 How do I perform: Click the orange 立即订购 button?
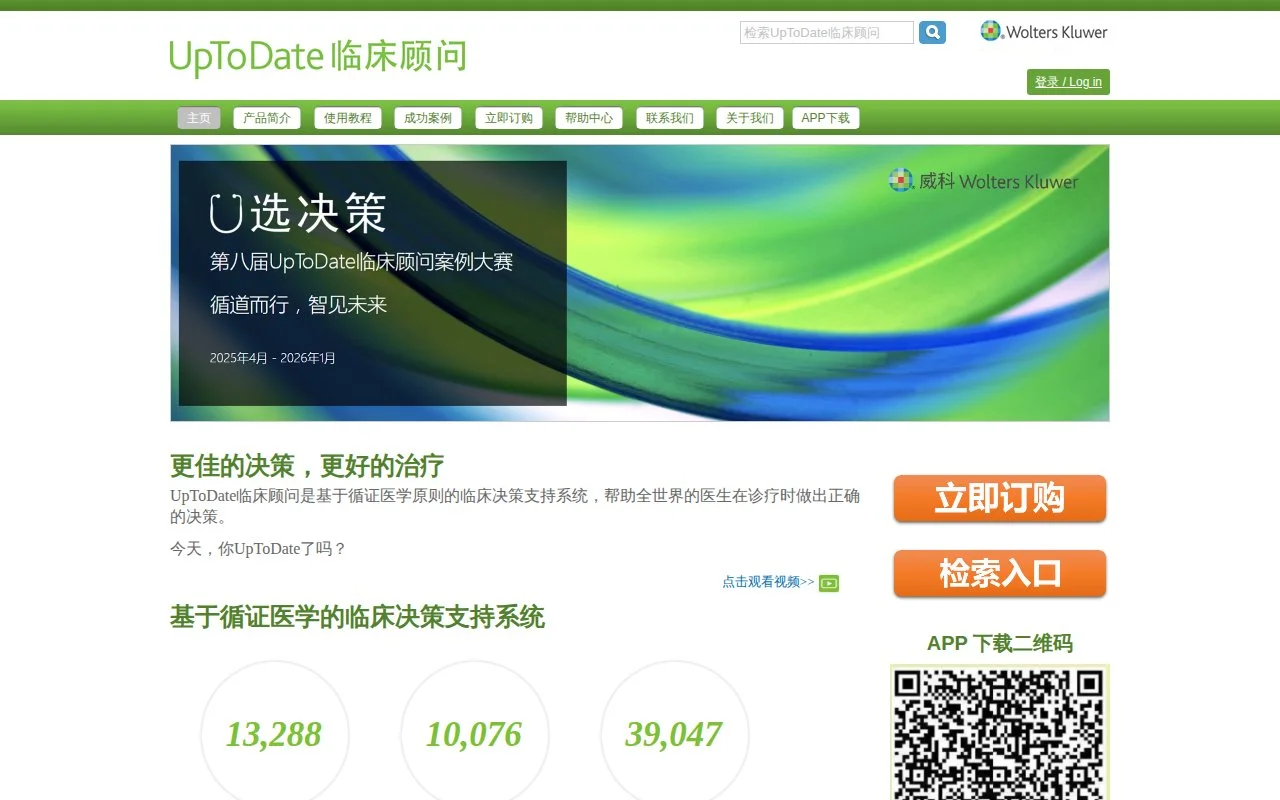(1000, 498)
